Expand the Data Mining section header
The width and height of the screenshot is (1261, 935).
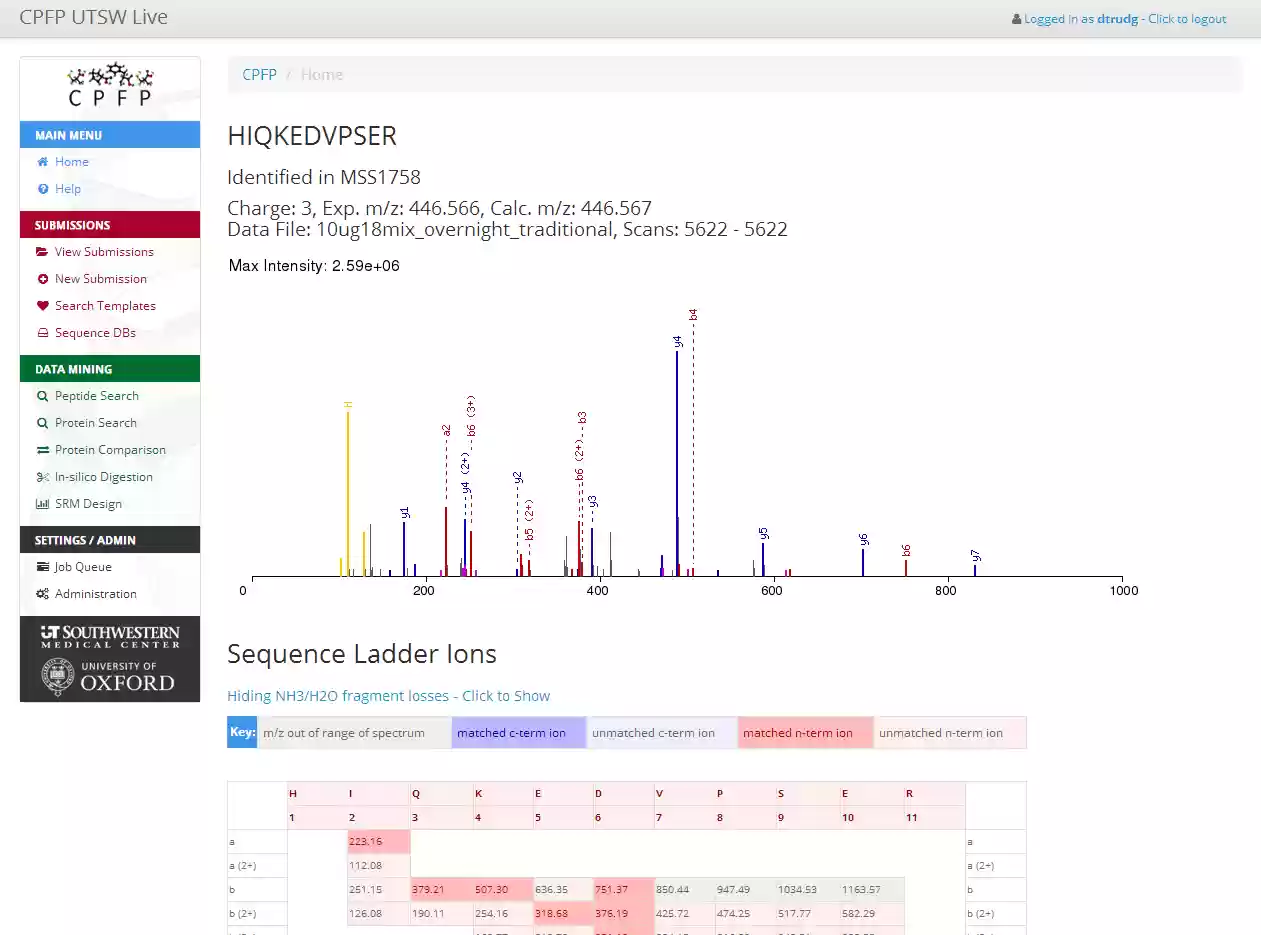[x=110, y=368]
